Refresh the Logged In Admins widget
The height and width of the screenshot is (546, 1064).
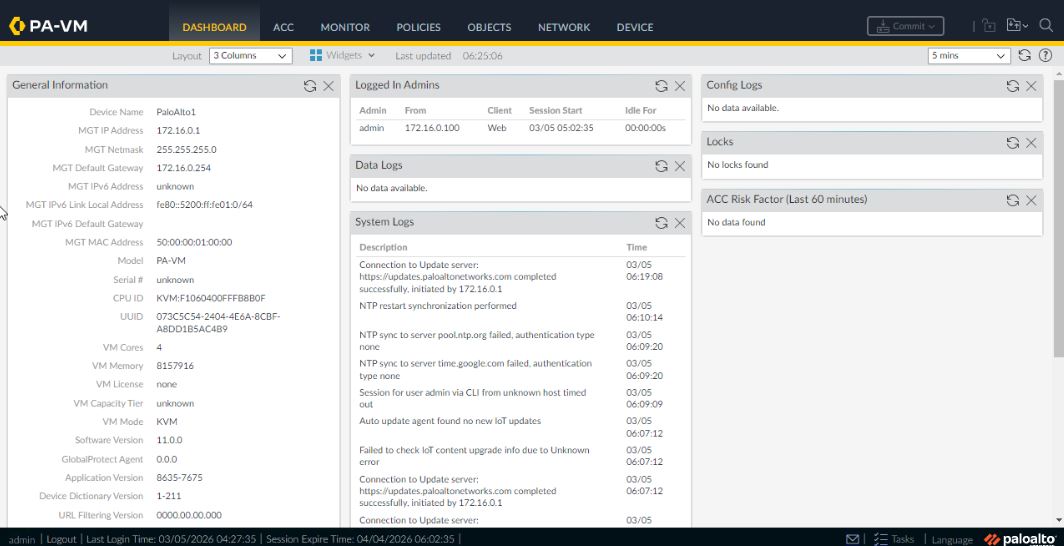[661, 86]
